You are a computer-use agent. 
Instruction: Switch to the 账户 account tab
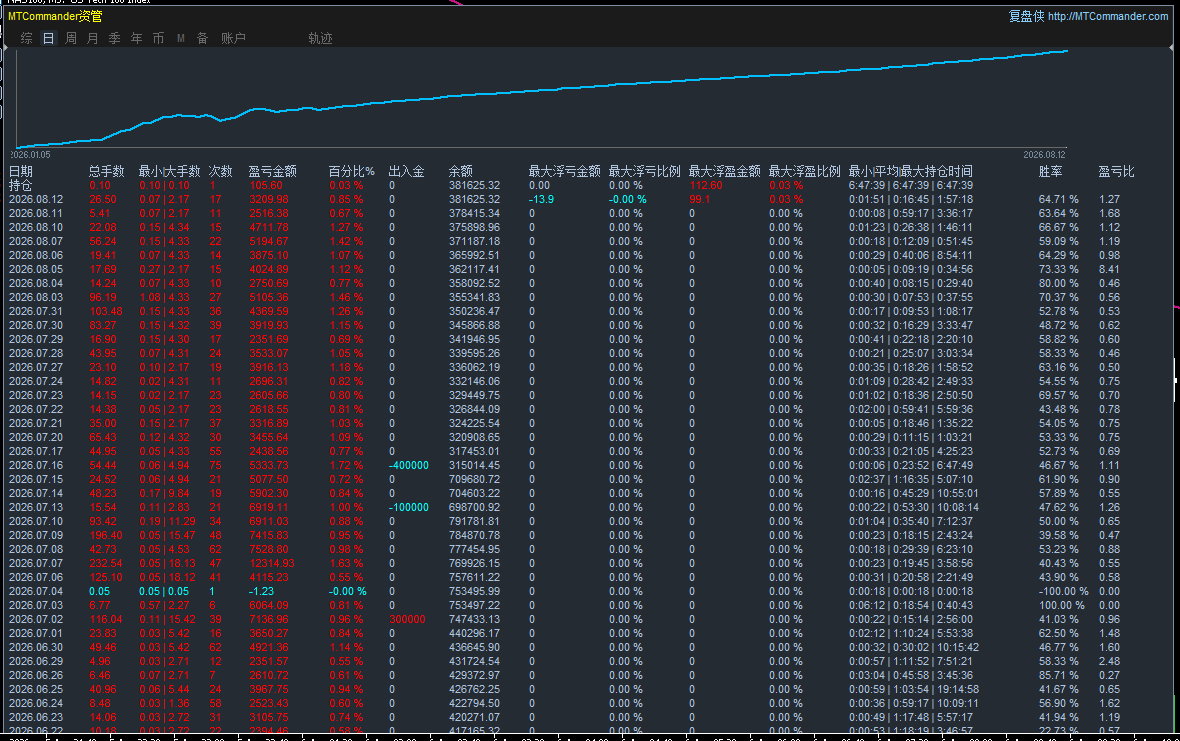233,38
